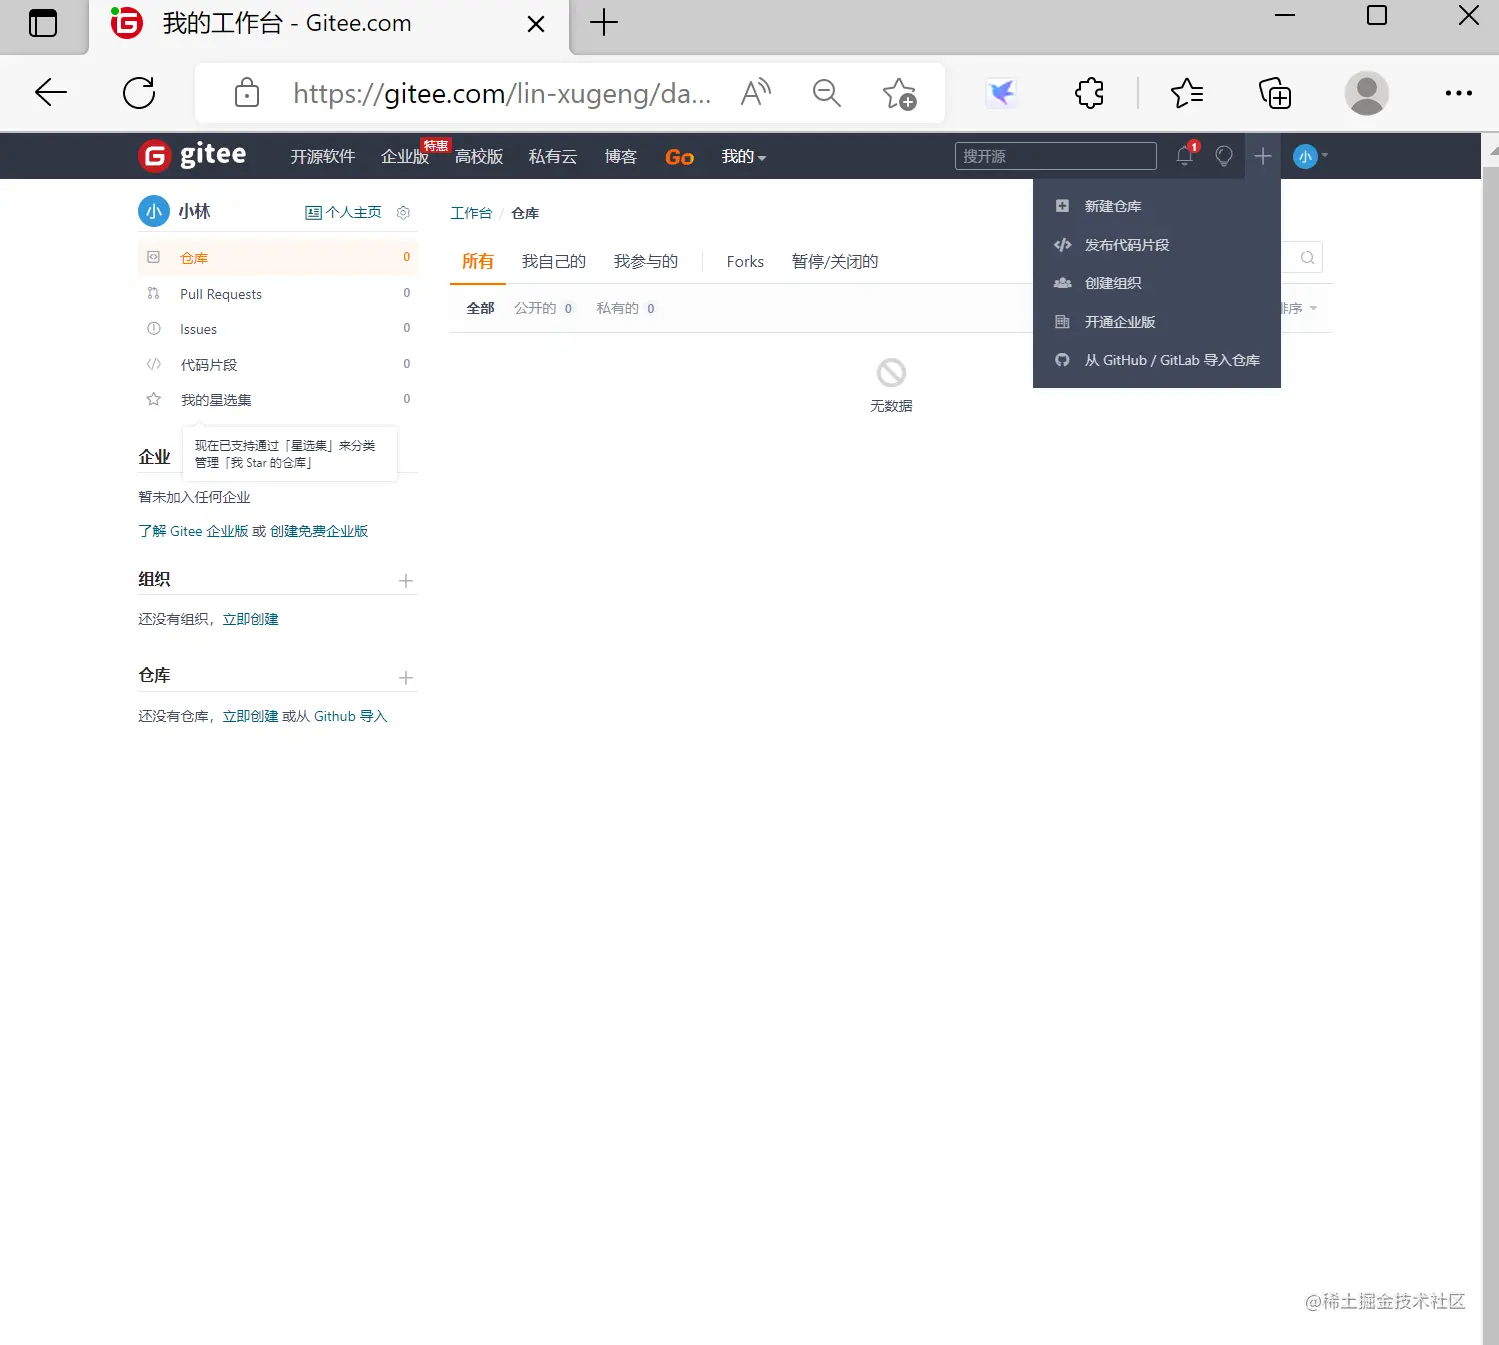Open 私有云 in the navbar

click(x=553, y=157)
